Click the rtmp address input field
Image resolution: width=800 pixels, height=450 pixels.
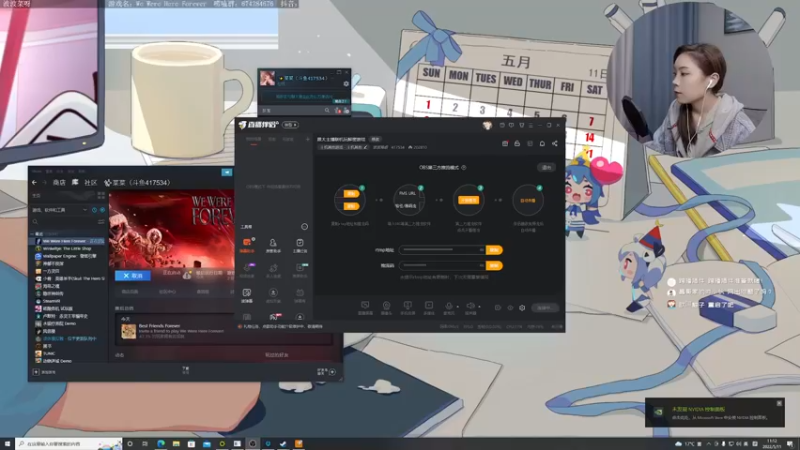point(440,250)
